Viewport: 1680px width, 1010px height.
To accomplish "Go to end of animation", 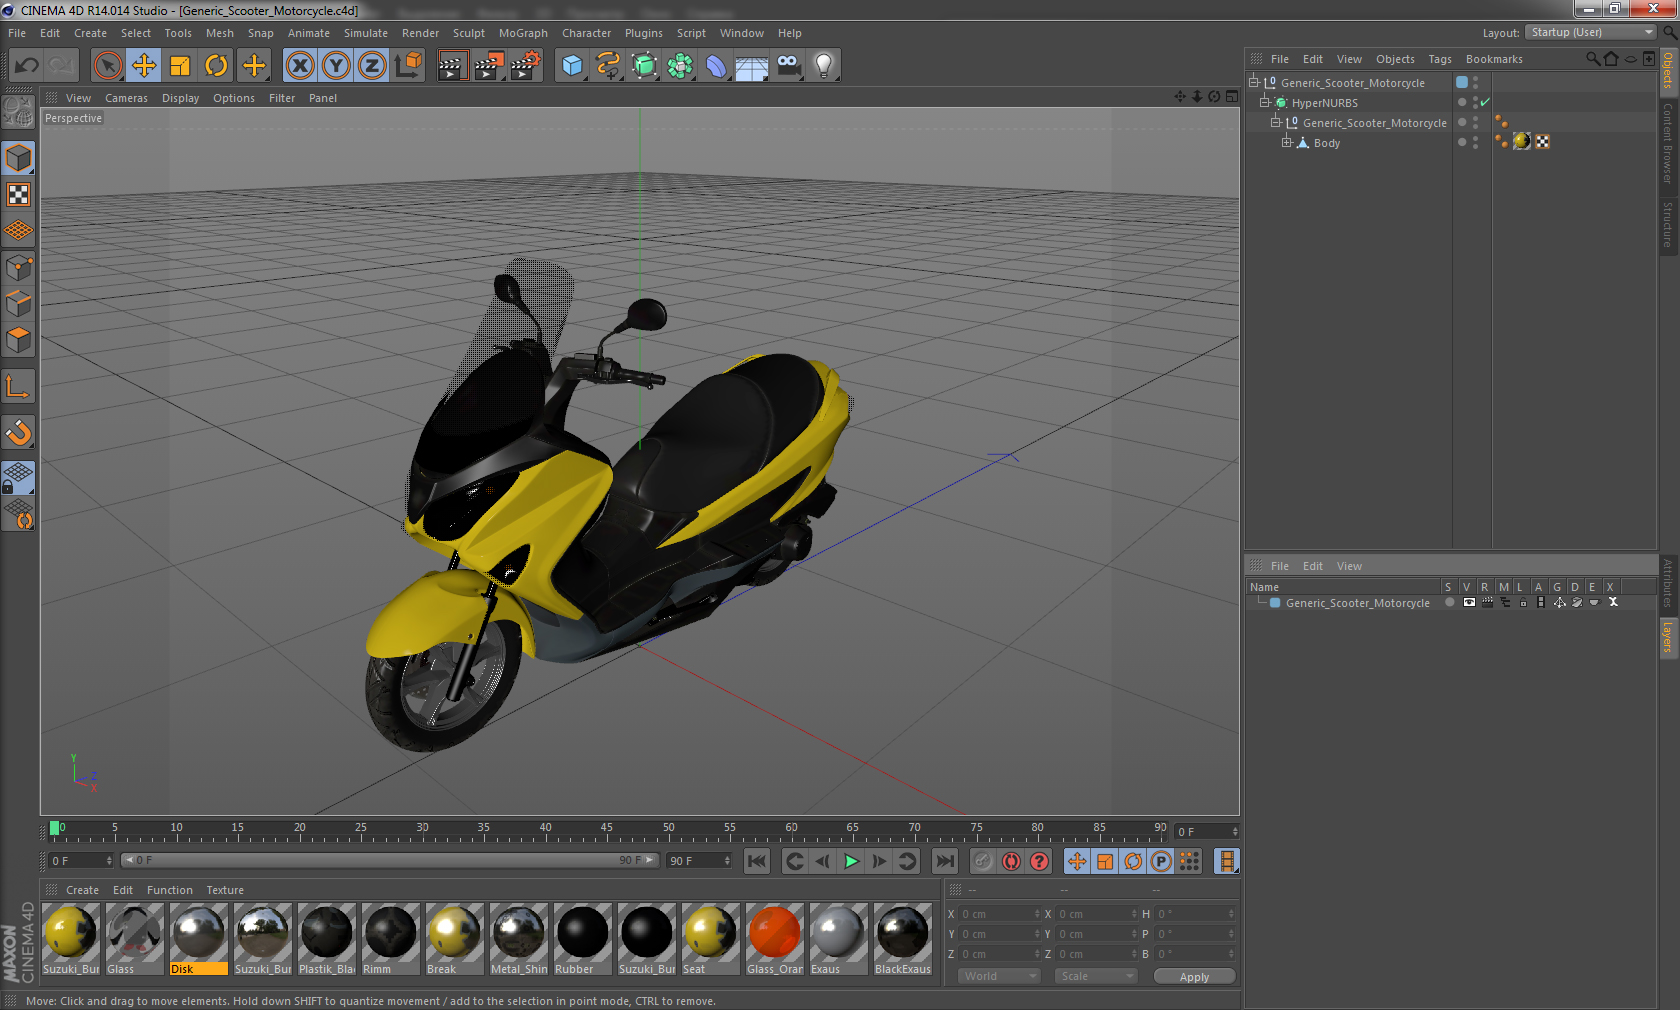I will click(x=945, y=861).
